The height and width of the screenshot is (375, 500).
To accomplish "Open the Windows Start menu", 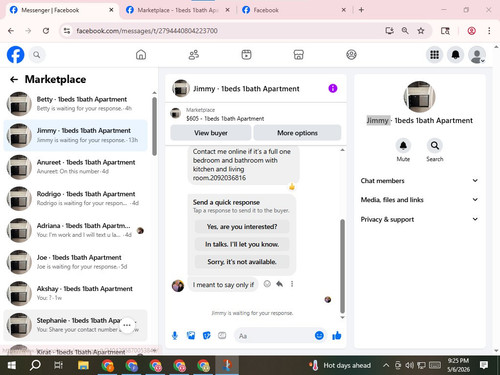I will click(11, 365).
